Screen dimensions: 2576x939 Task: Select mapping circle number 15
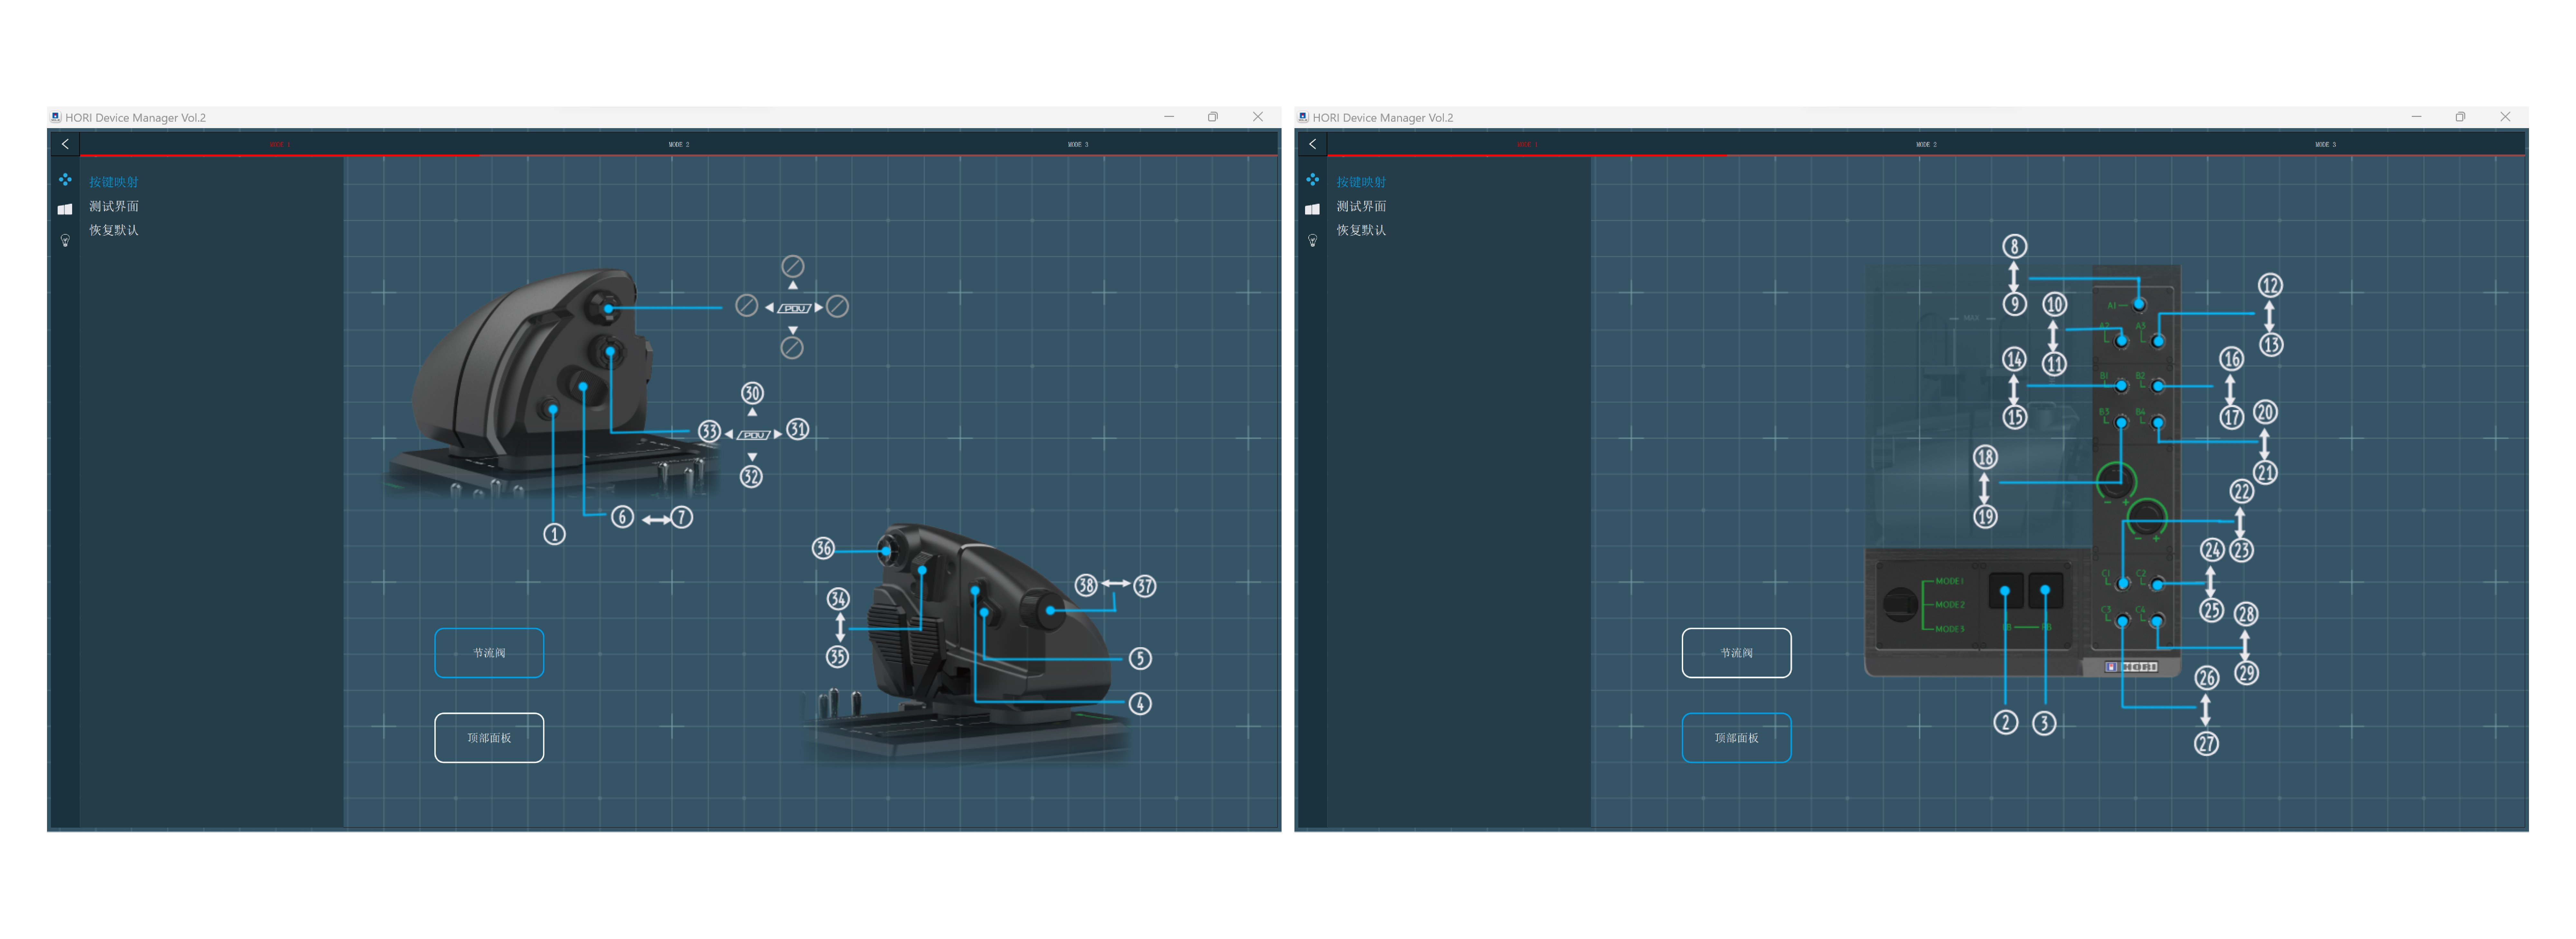[2015, 417]
